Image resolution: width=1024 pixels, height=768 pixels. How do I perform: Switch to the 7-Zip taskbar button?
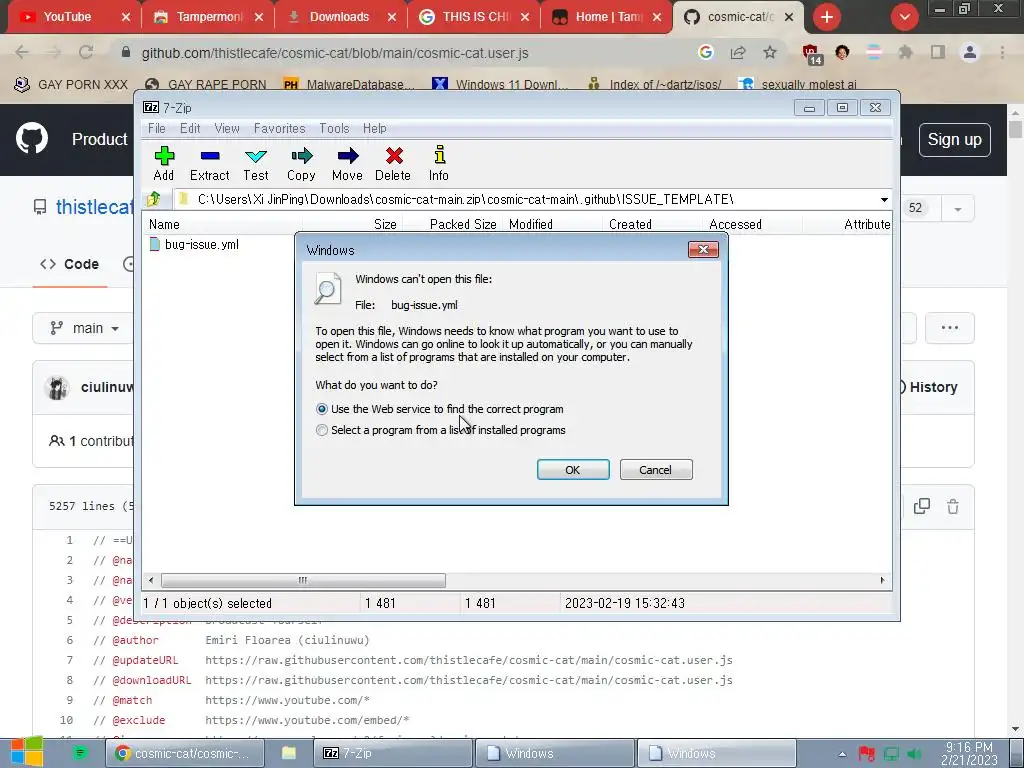coord(394,753)
